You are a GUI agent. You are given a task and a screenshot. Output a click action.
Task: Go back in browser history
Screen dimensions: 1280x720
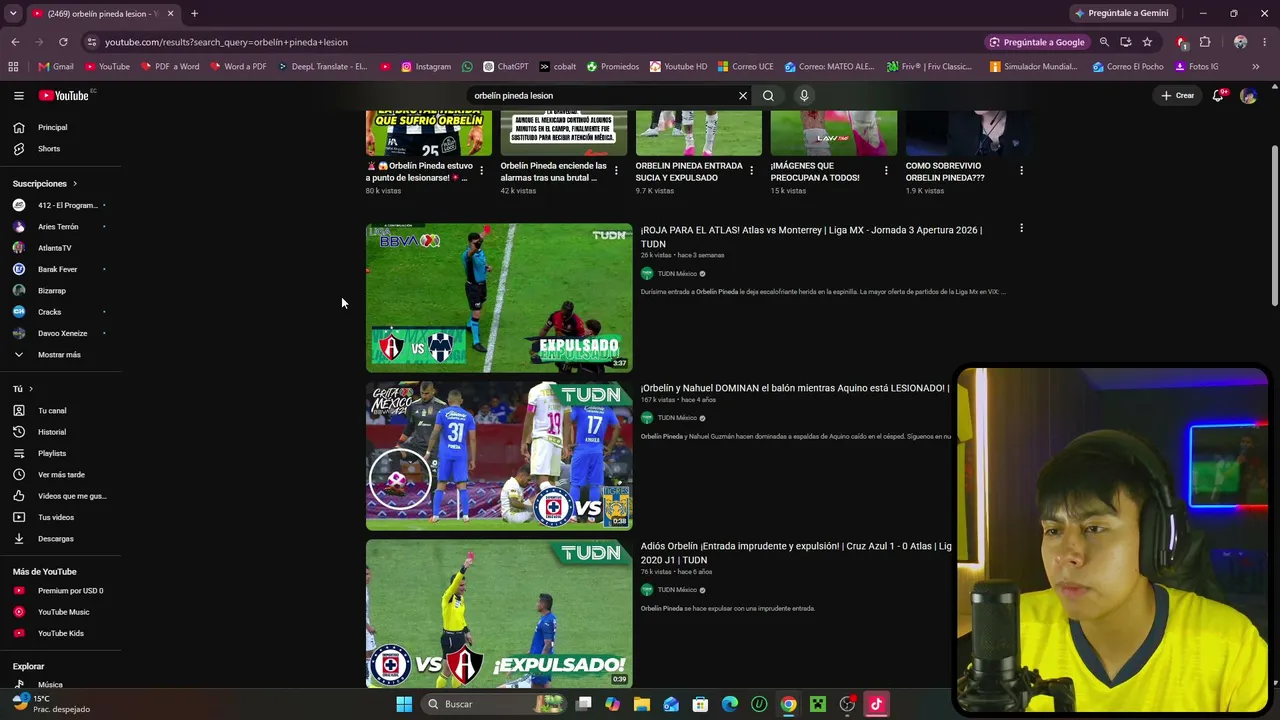[15, 42]
